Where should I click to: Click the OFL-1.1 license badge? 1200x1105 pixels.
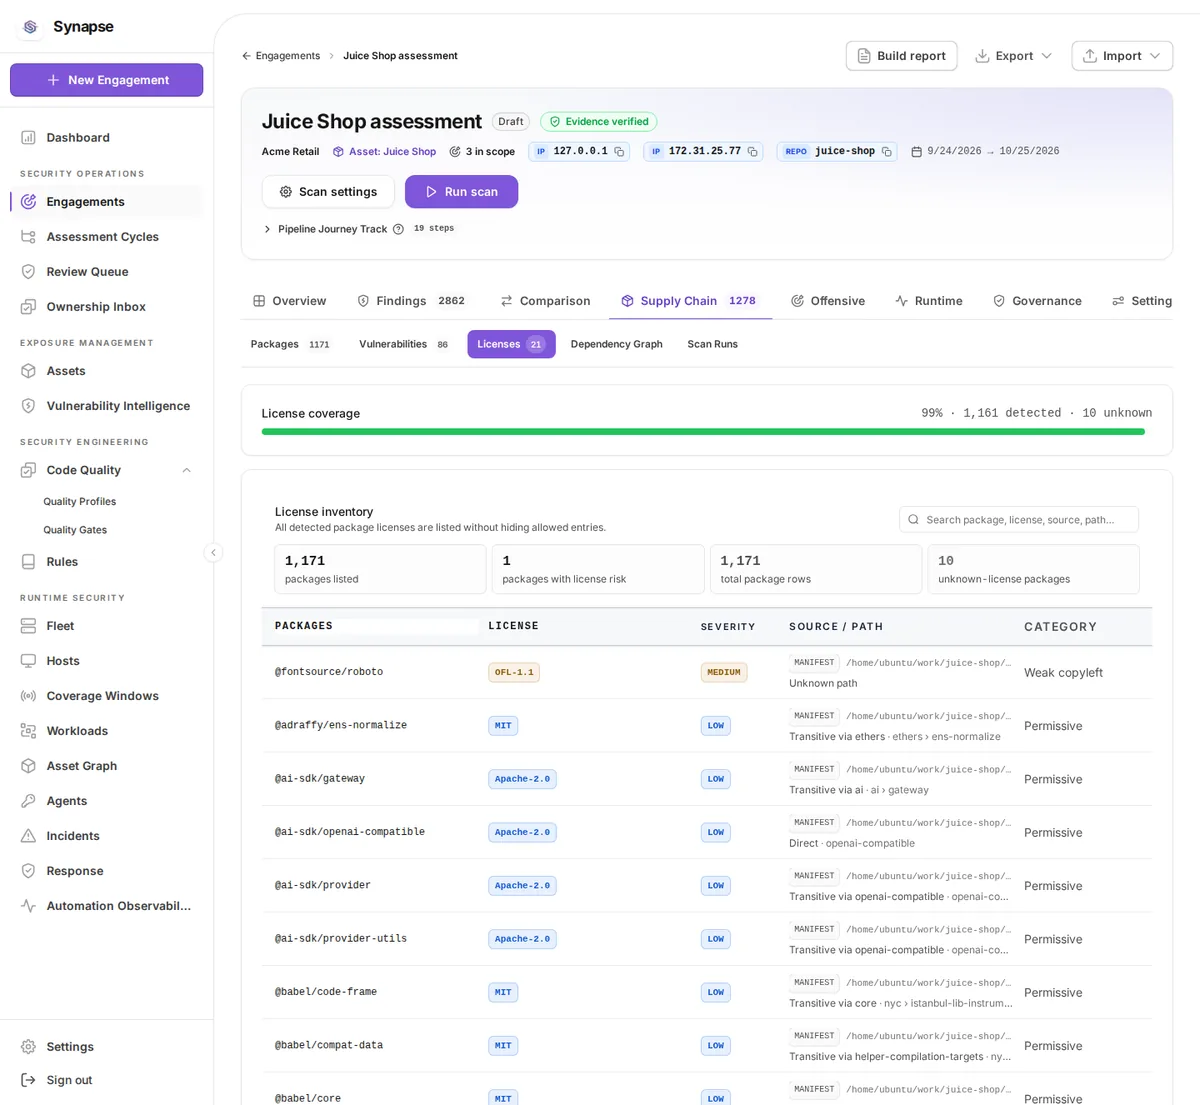(514, 672)
